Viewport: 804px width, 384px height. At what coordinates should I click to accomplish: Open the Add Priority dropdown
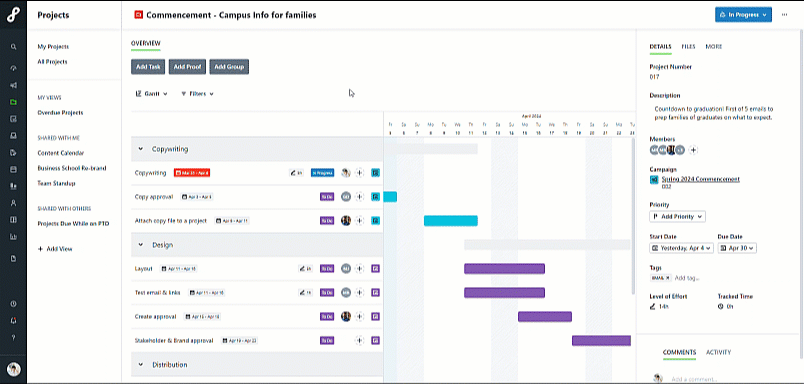click(x=677, y=216)
